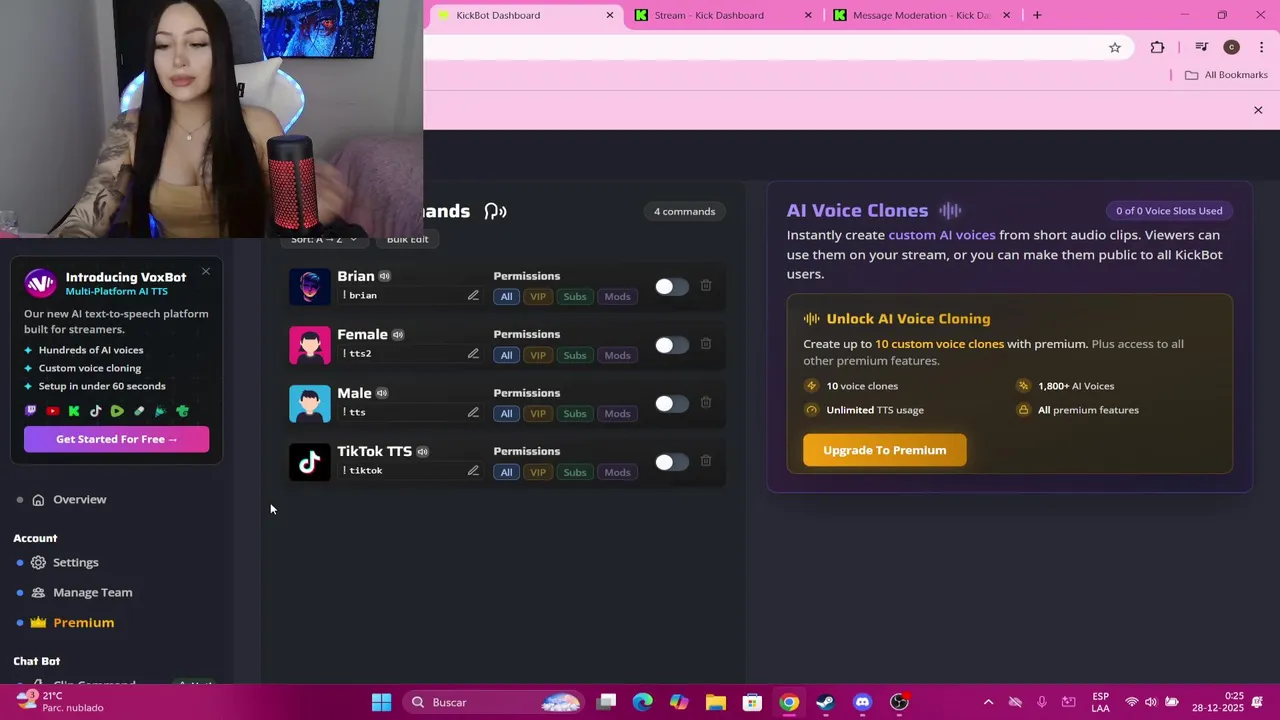Viewport: 1280px width, 720px height.
Task: Enable the Brian TTS command toggle
Action: click(x=672, y=287)
